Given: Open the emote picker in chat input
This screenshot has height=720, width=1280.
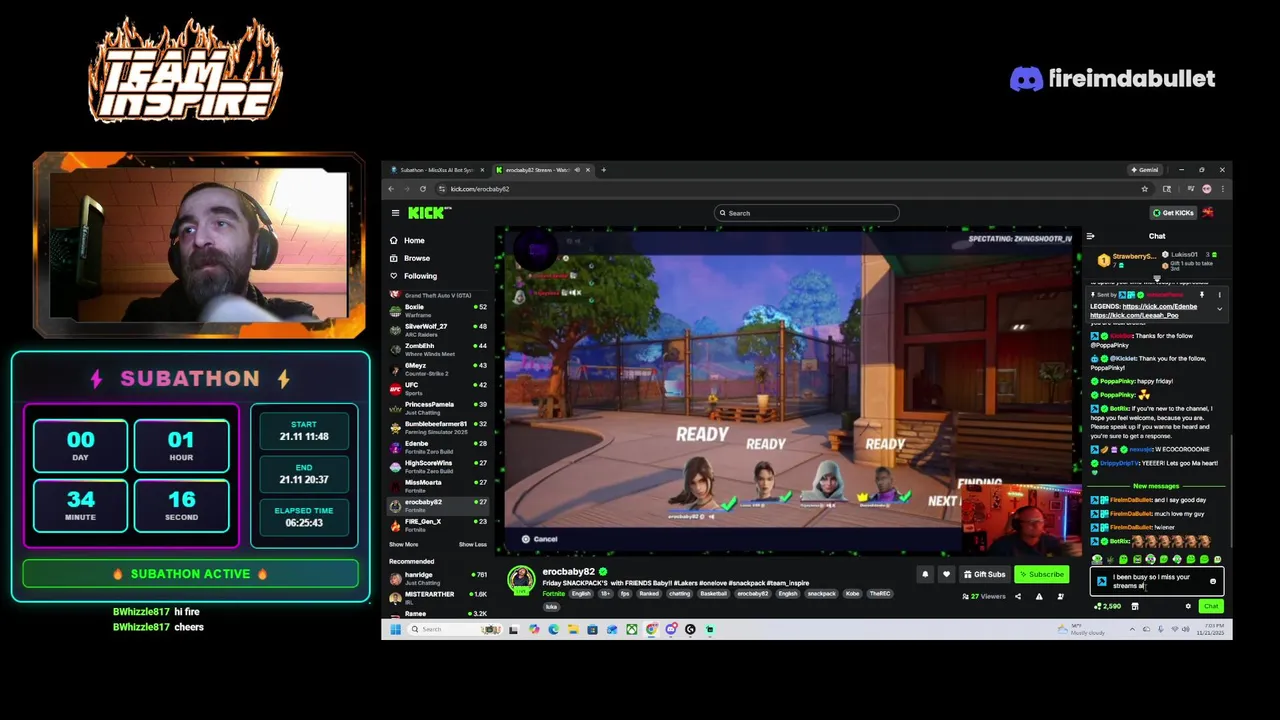Looking at the screenshot, I should [x=1213, y=581].
